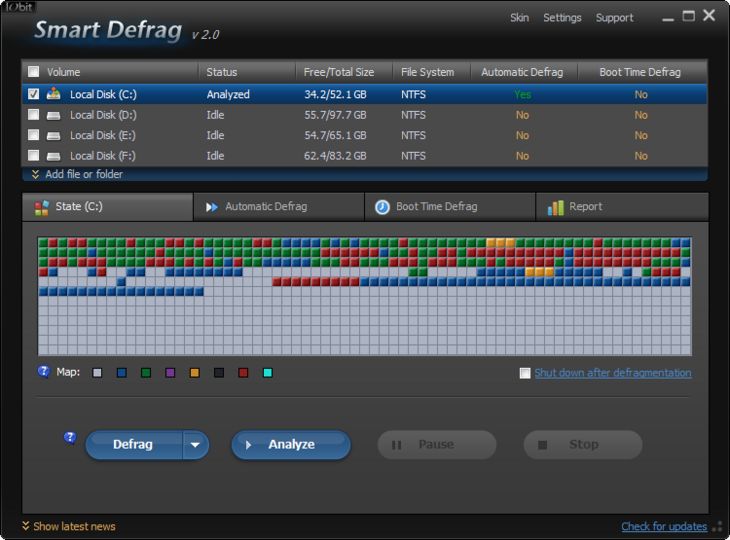The width and height of the screenshot is (730, 540).
Task: Click the blue map legend swatch
Action: click(122, 373)
